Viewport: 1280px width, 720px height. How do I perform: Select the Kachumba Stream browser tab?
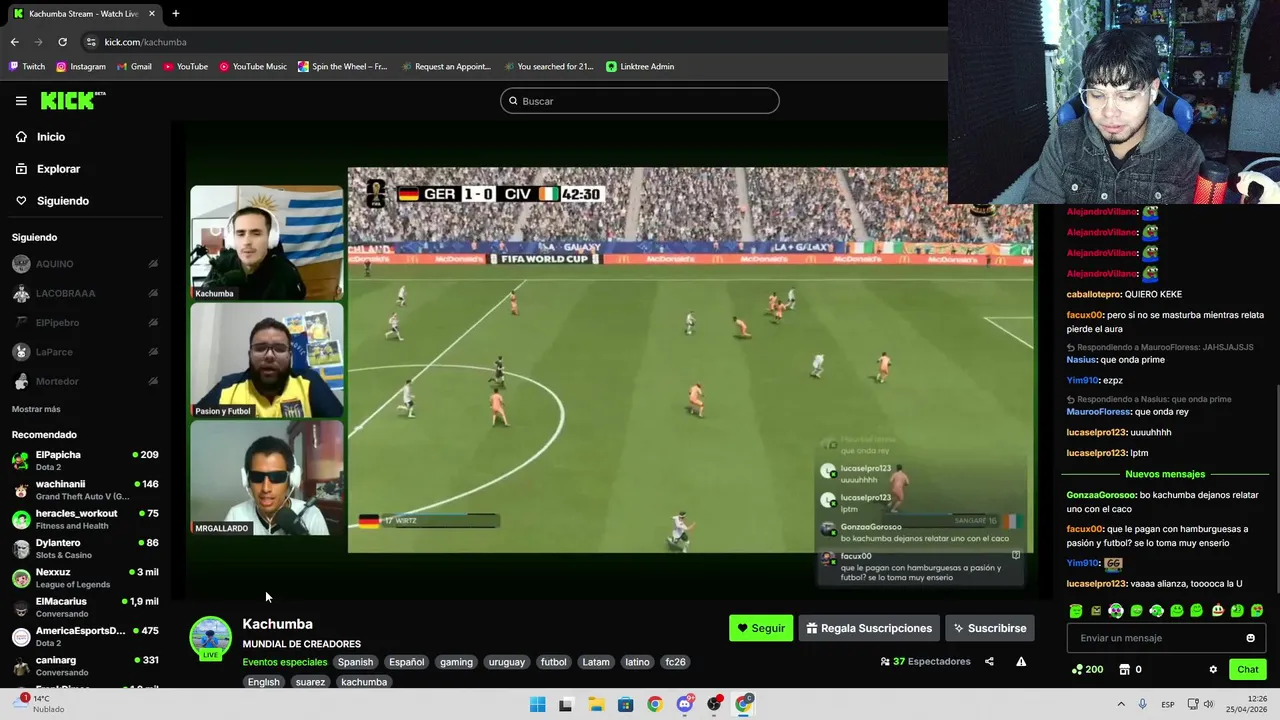[84, 14]
